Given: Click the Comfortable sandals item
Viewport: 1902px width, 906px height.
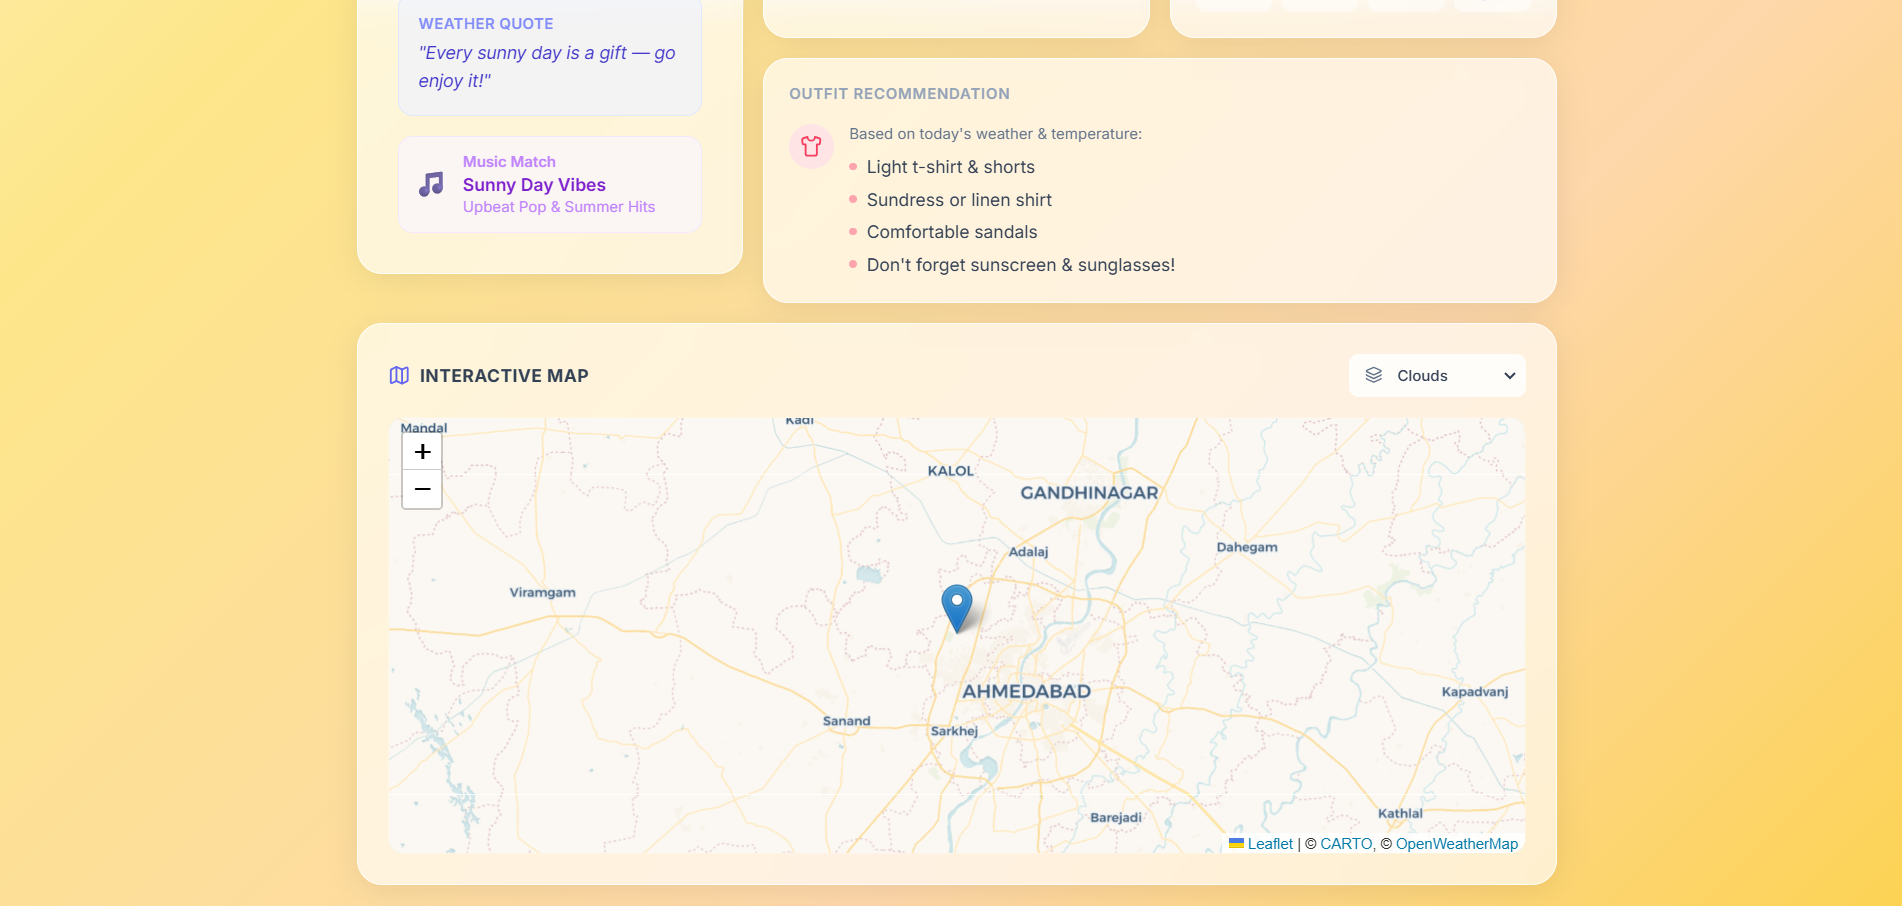Looking at the screenshot, I should (952, 232).
